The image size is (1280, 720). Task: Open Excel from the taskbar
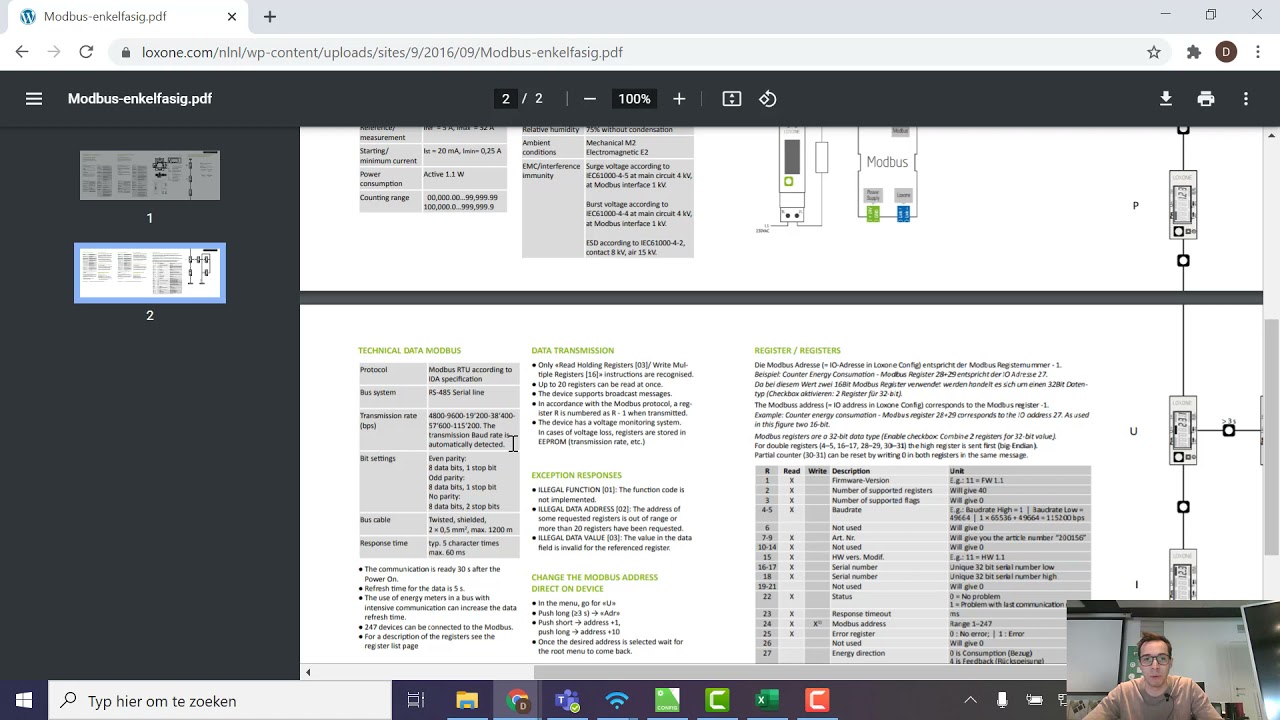coord(767,700)
